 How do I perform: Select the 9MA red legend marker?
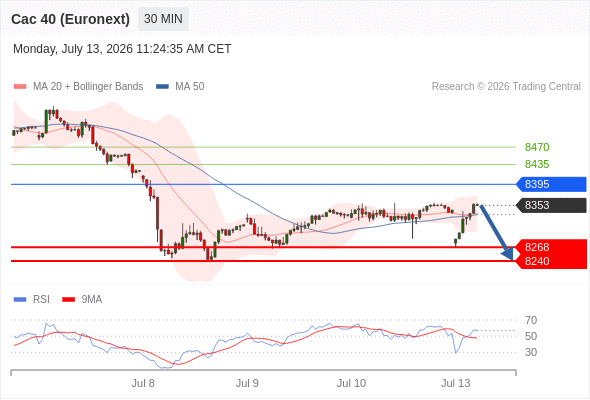click(68, 300)
